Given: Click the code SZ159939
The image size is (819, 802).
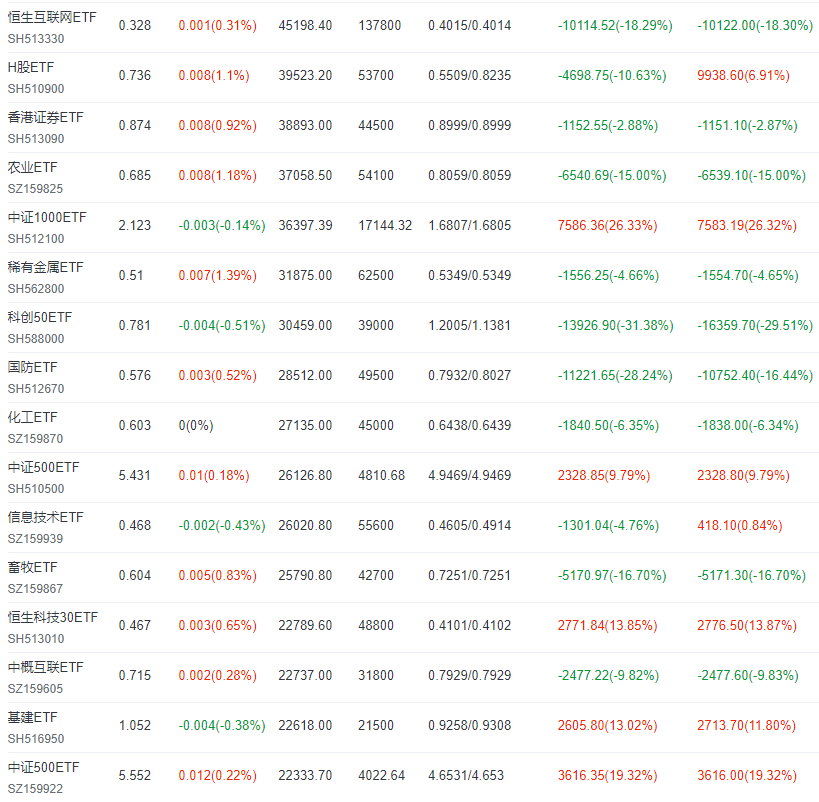Looking at the screenshot, I should click(35, 539).
